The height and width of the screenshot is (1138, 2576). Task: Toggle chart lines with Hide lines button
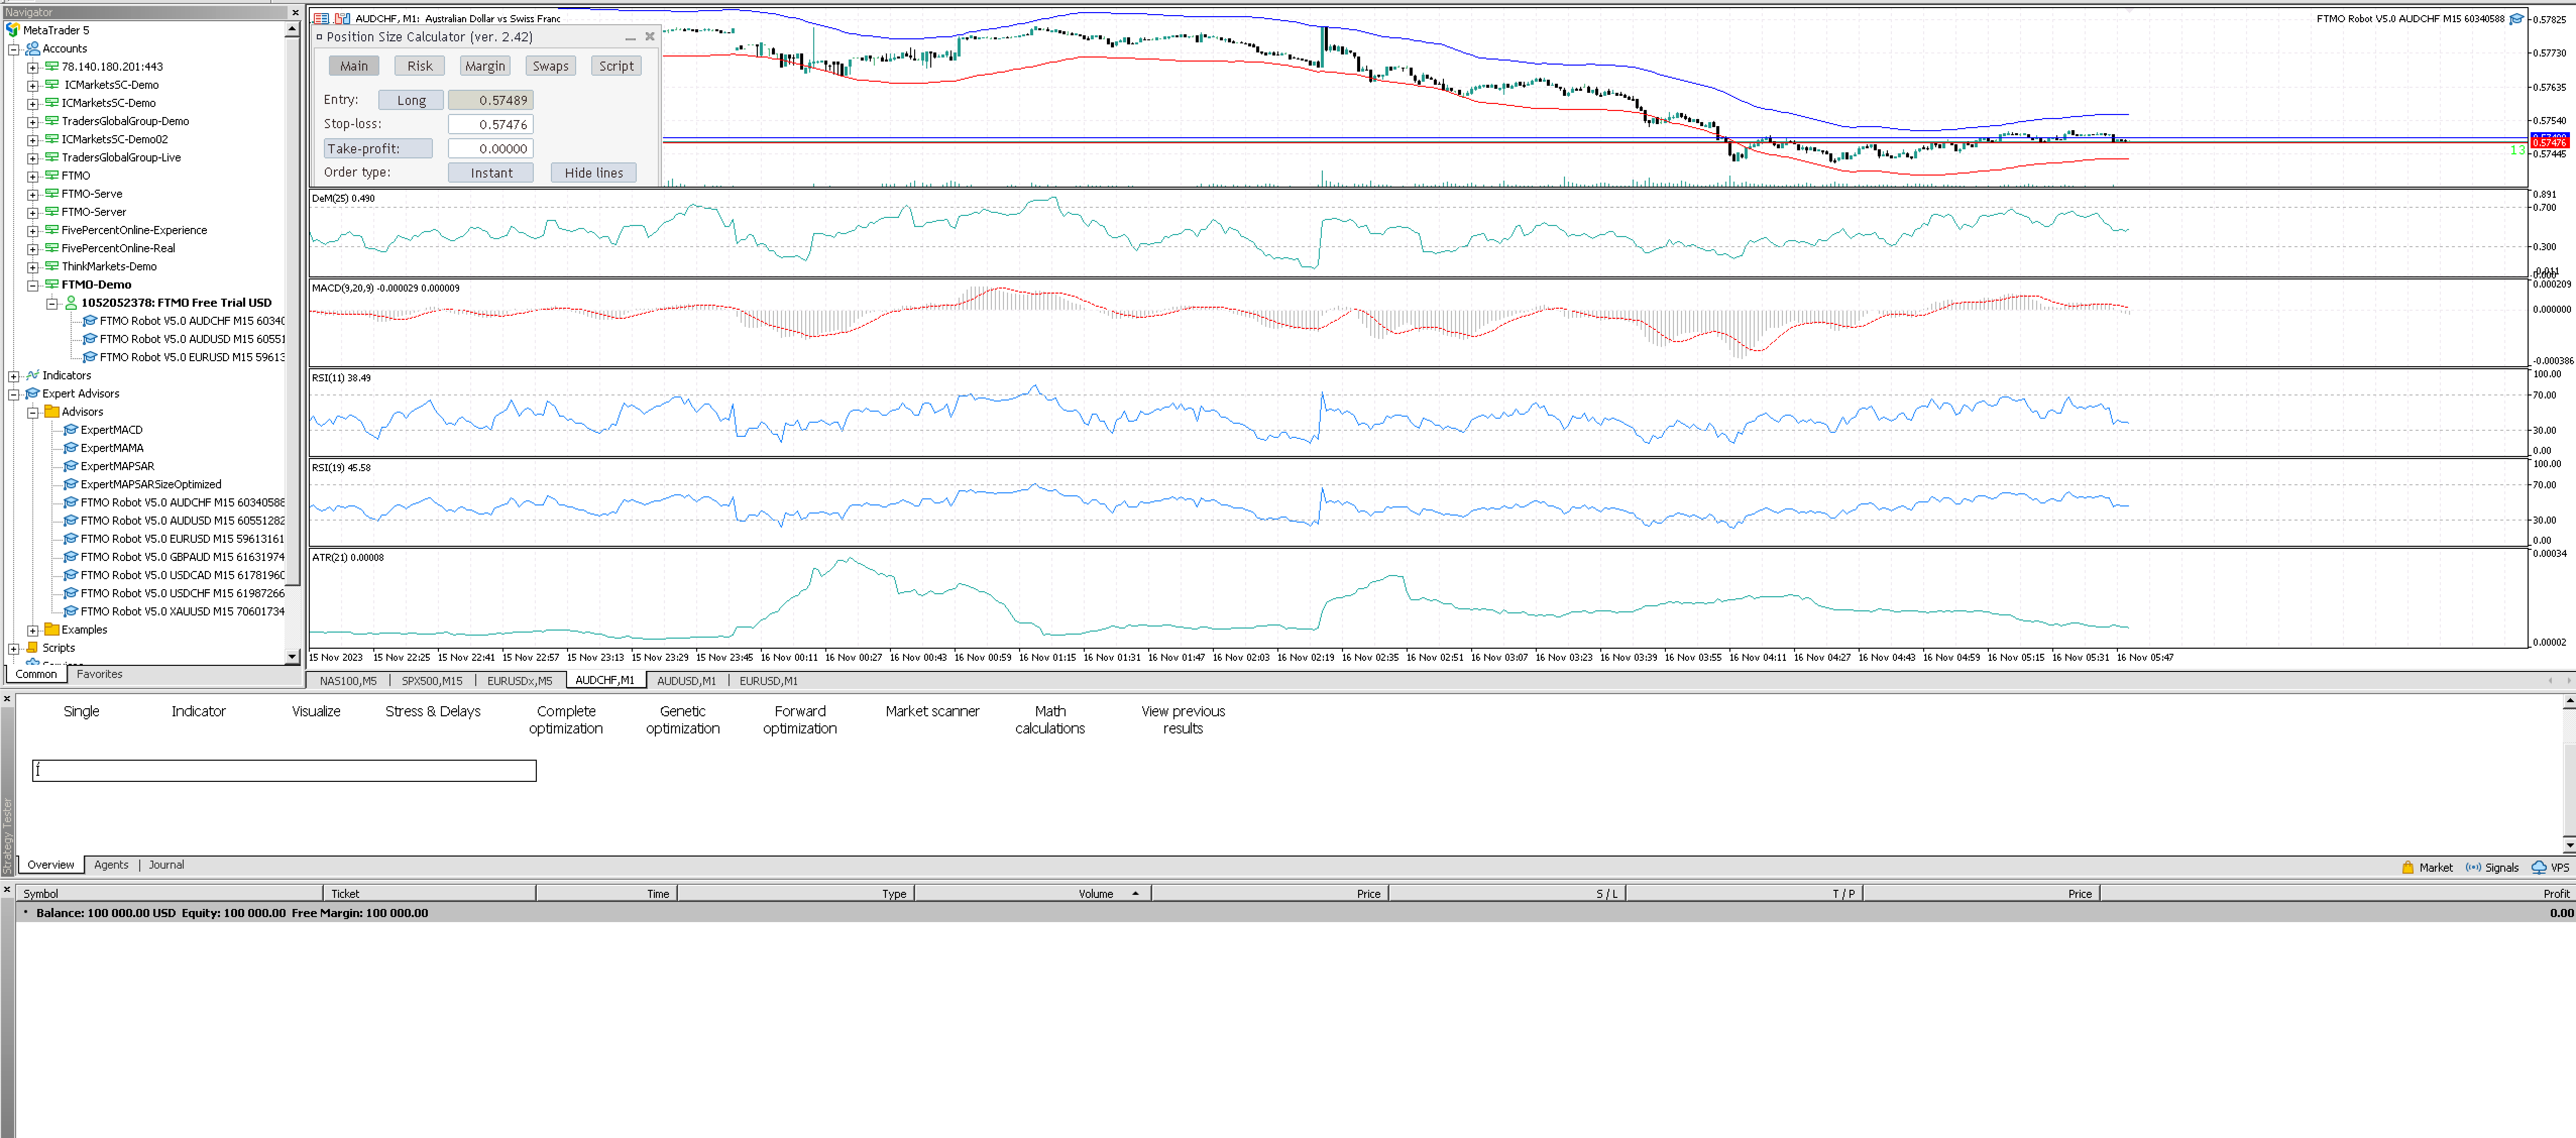pyautogui.click(x=593, y=173)
